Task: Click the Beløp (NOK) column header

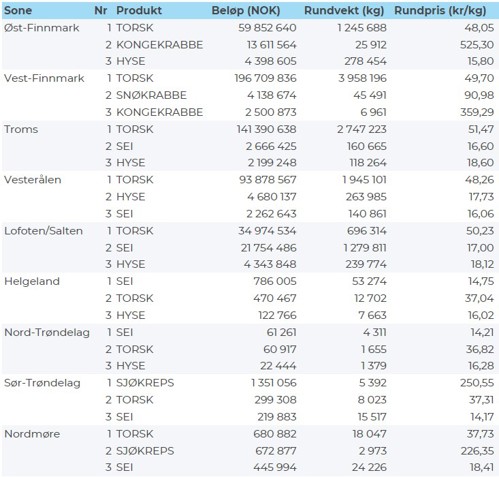Action: click(x=246, y=11)
